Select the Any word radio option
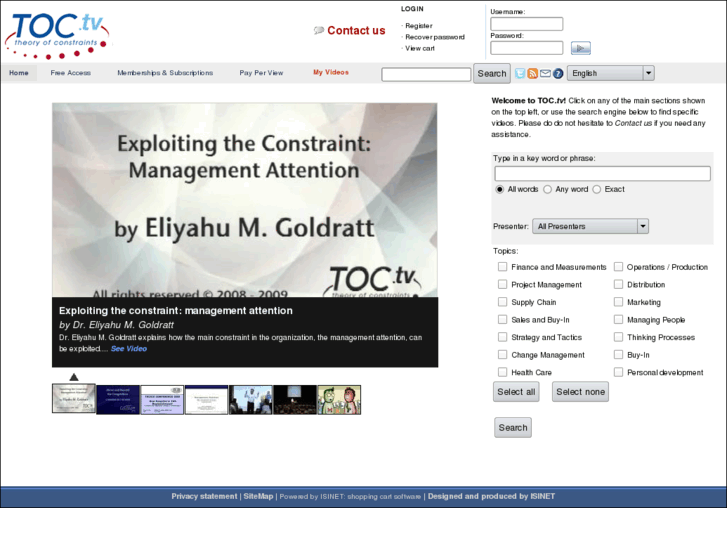The image size is (727, 545). coord(548,189)
